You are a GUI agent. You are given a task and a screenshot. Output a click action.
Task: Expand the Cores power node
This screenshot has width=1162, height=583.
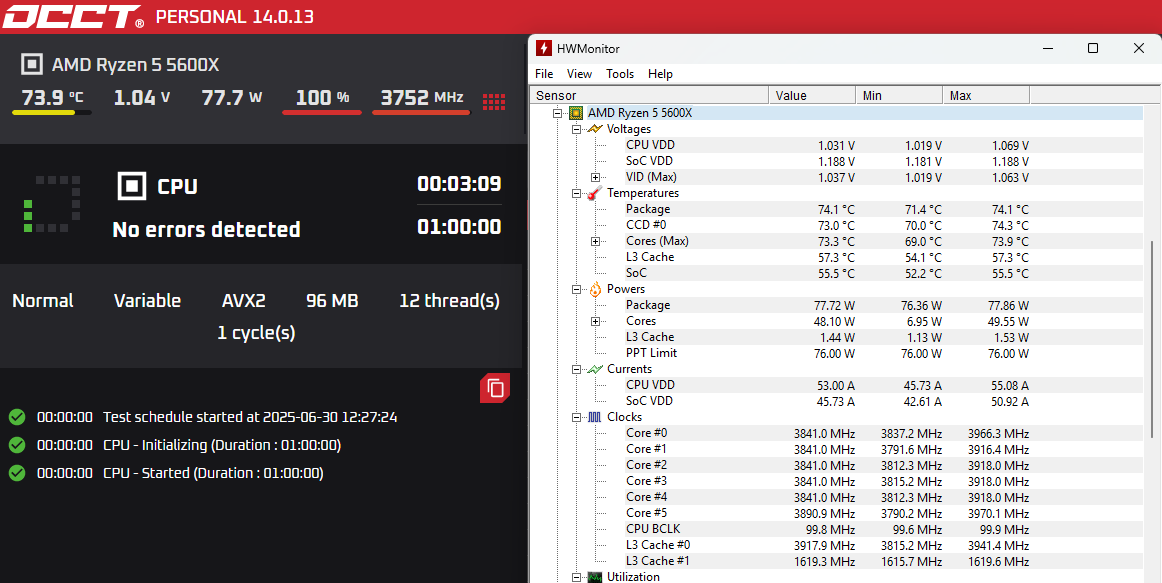click(x=595, y=322)
